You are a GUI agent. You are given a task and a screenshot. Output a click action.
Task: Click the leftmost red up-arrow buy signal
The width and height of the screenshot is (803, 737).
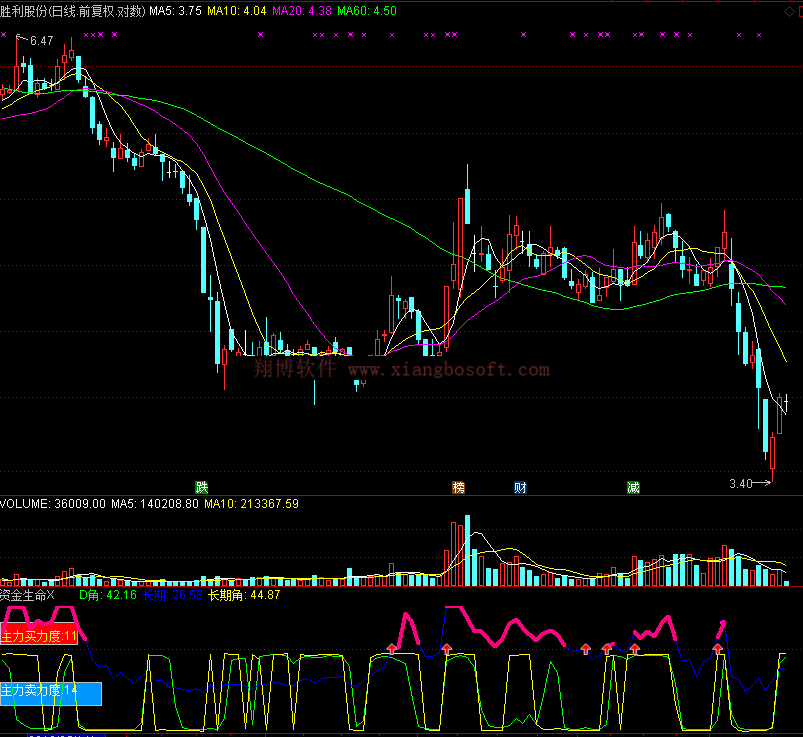(392, 648)
